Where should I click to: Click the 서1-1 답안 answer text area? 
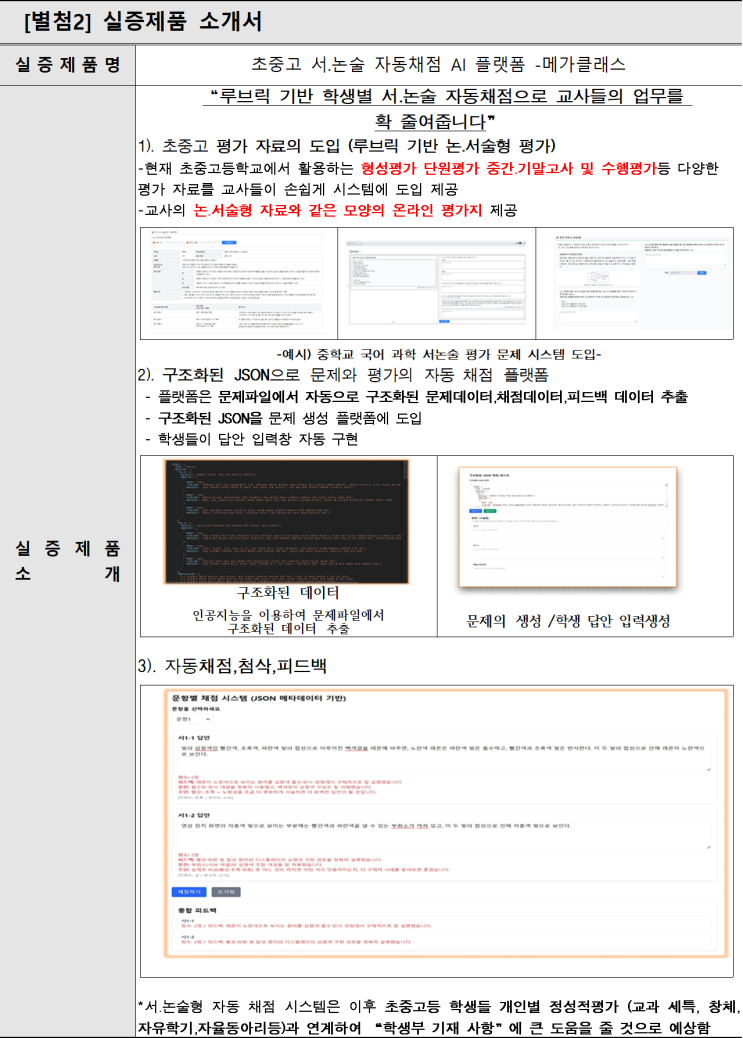tap(445, 757)
